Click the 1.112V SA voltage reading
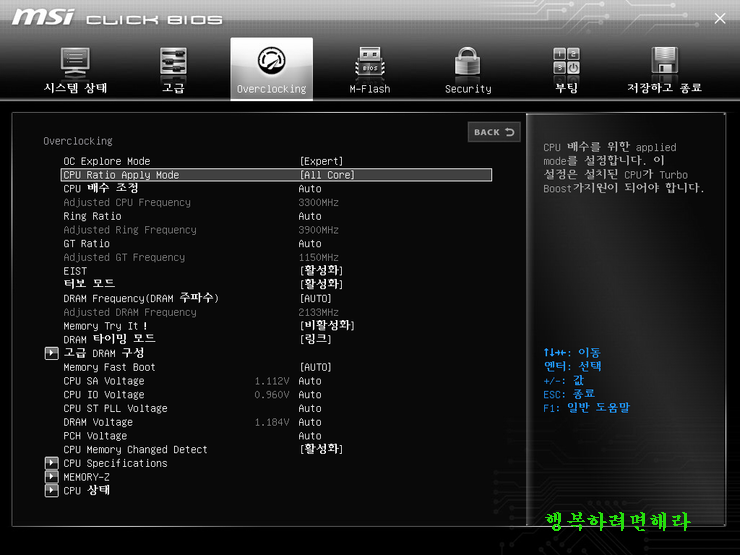 (272, 381)
